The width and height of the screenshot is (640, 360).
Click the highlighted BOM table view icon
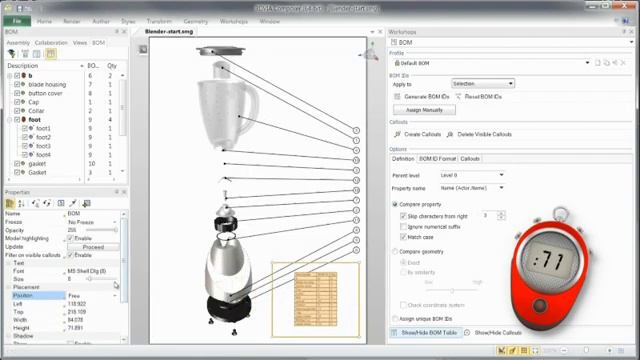tap(51, 54)
